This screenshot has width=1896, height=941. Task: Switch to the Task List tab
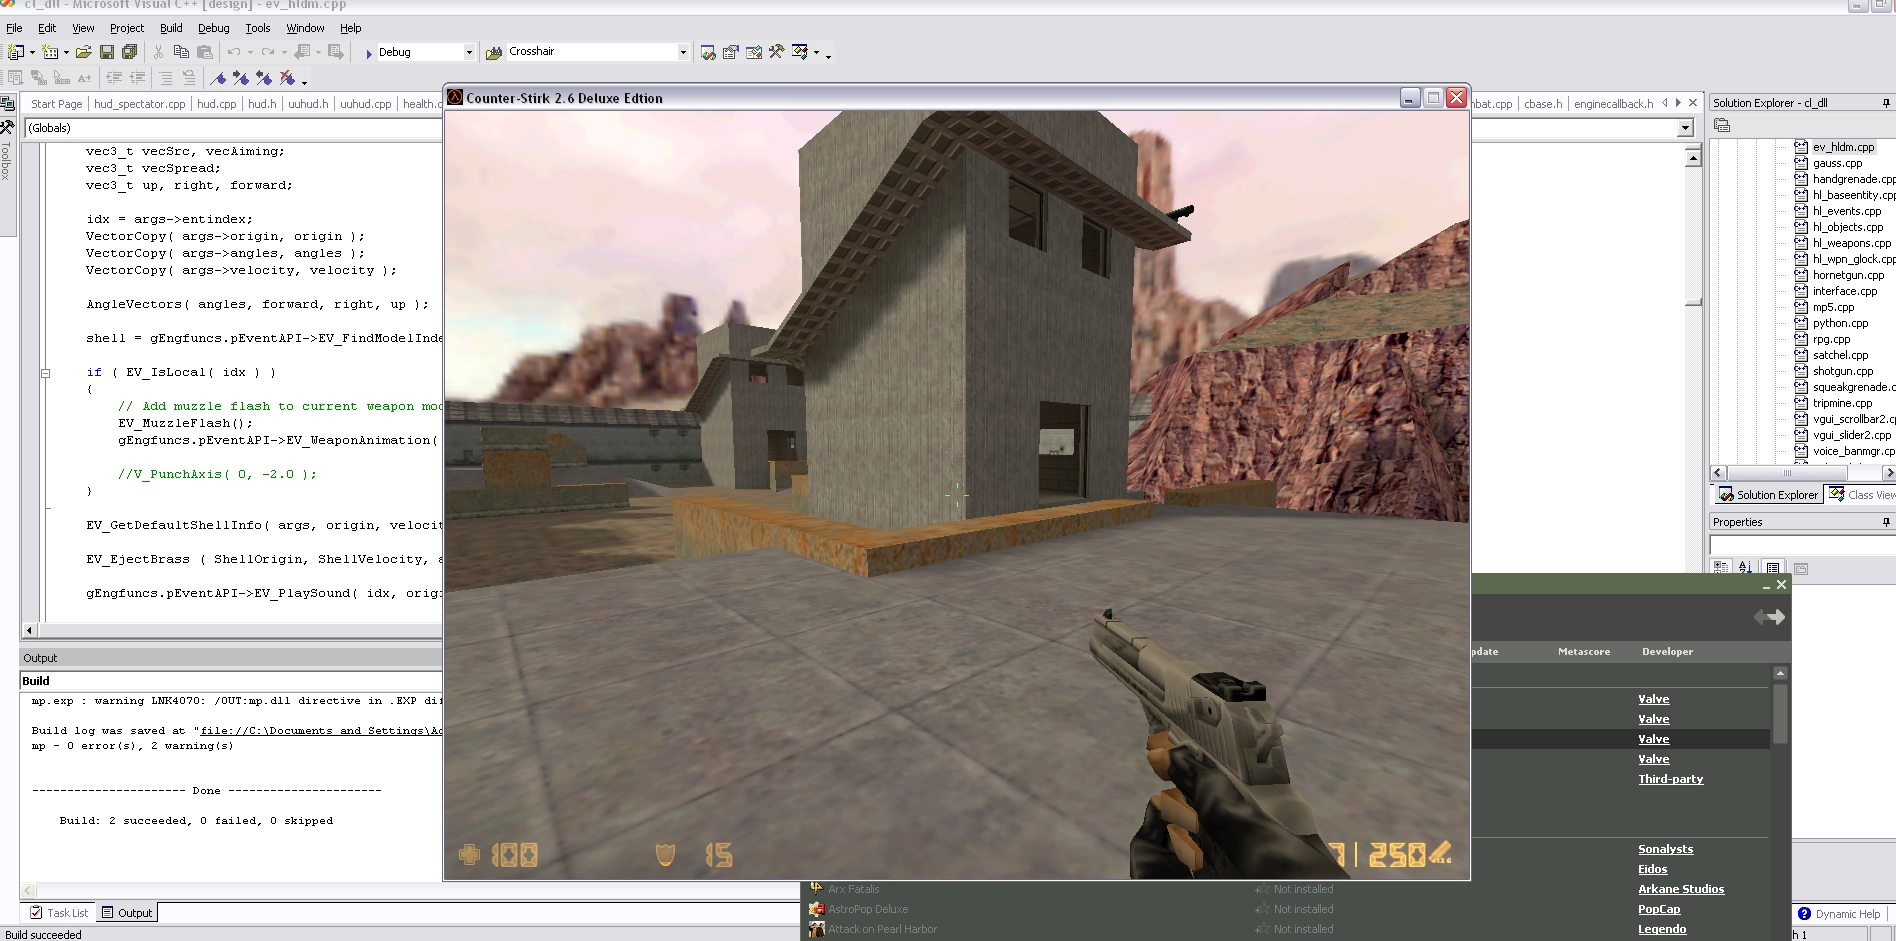59,913
